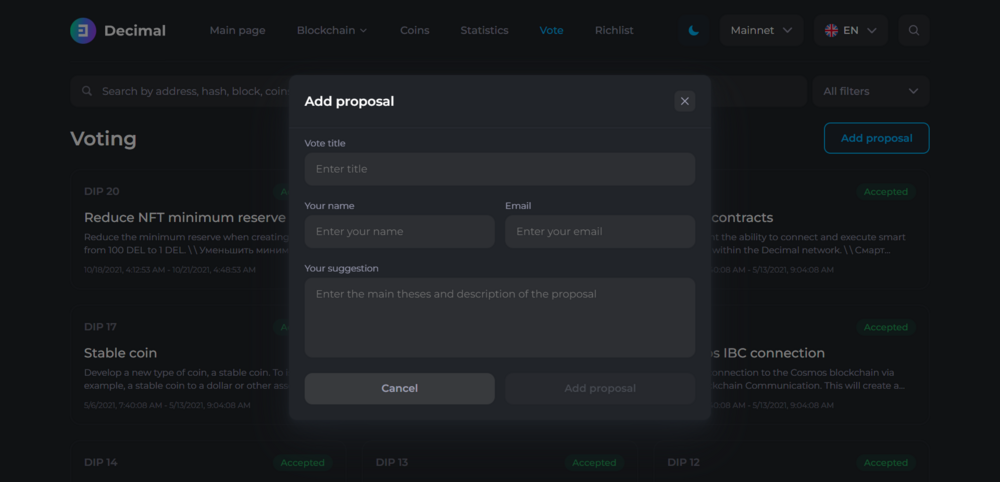Open the EN language dropdown
1000x482 pixels.
tap(850, 30)
